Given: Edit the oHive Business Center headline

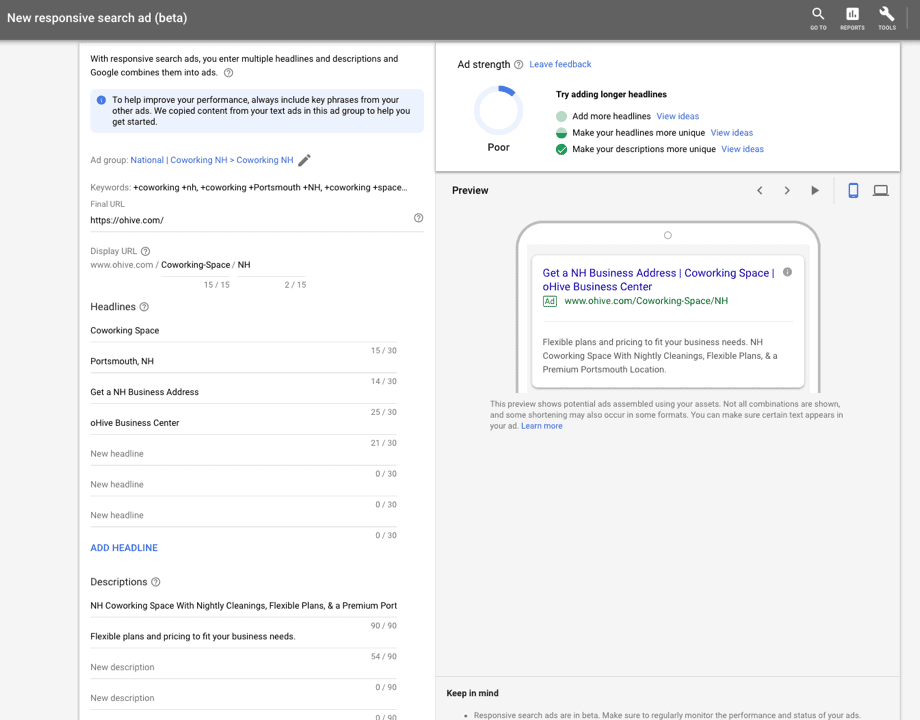Looking at the screenshot, I should click(x=243, y=423).
